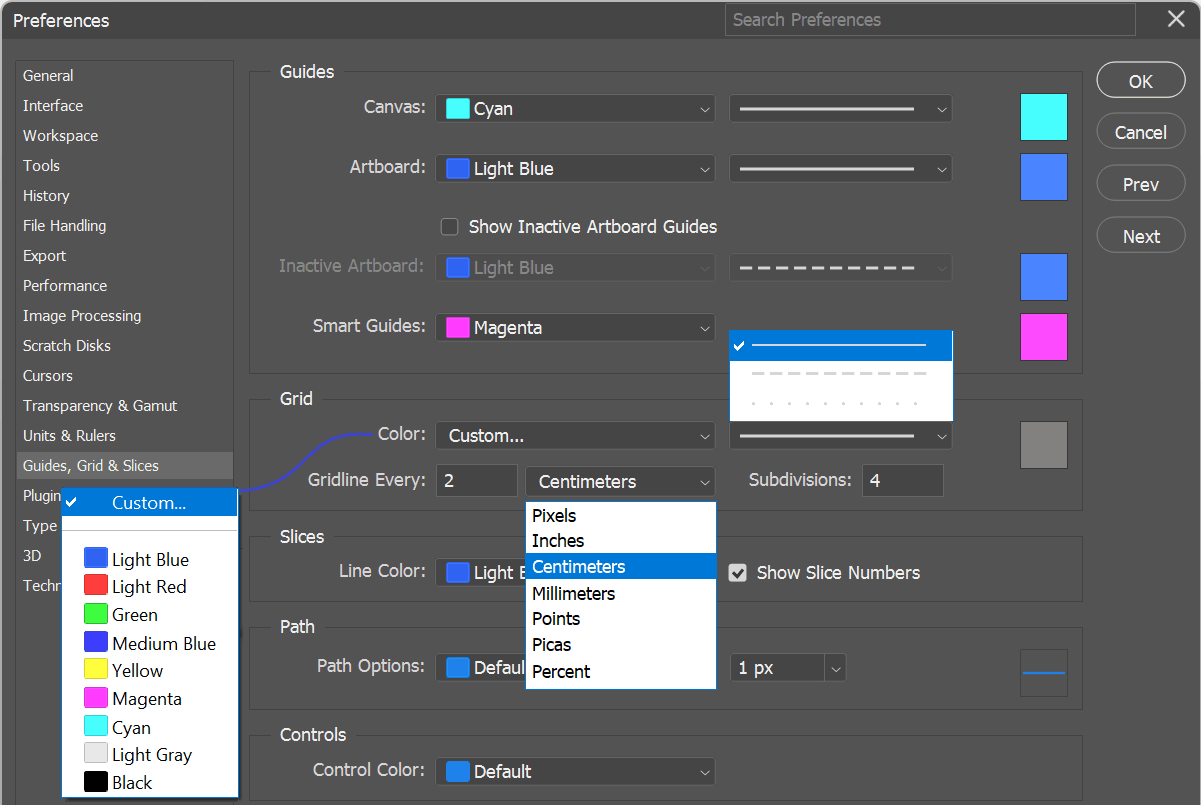1201x805 pixels.
Task: Click the Subdivisions input field
Action: pyautogui.click(x=902, y=481)
